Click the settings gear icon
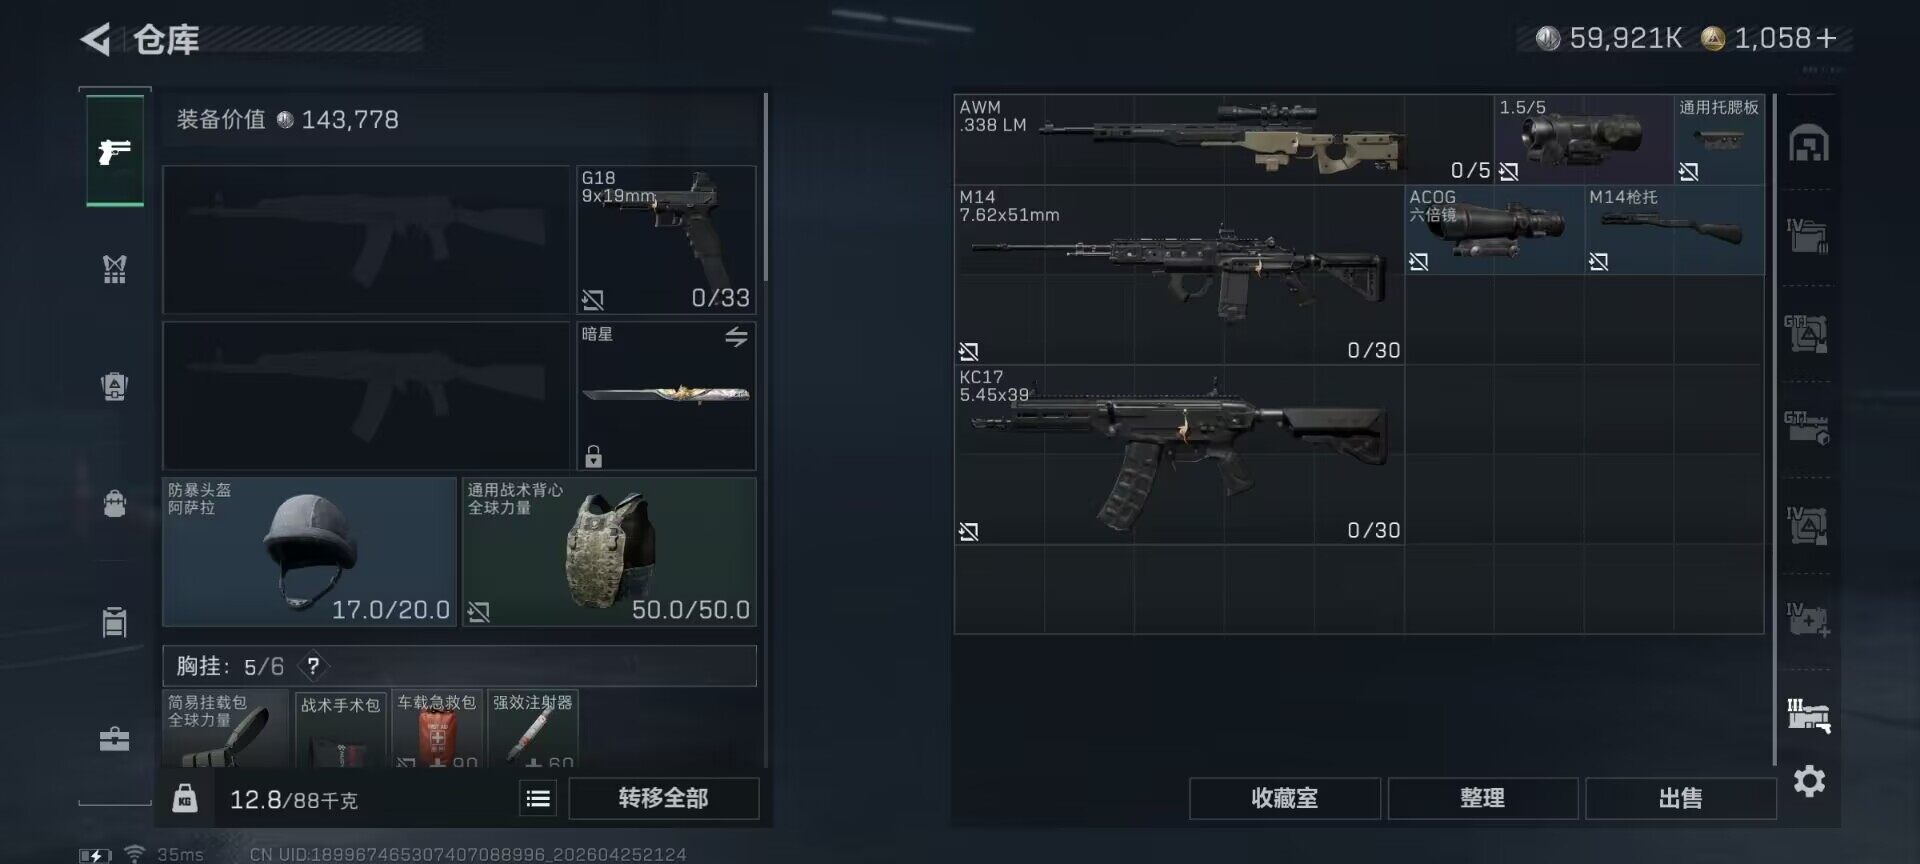 coord(1809,781)
